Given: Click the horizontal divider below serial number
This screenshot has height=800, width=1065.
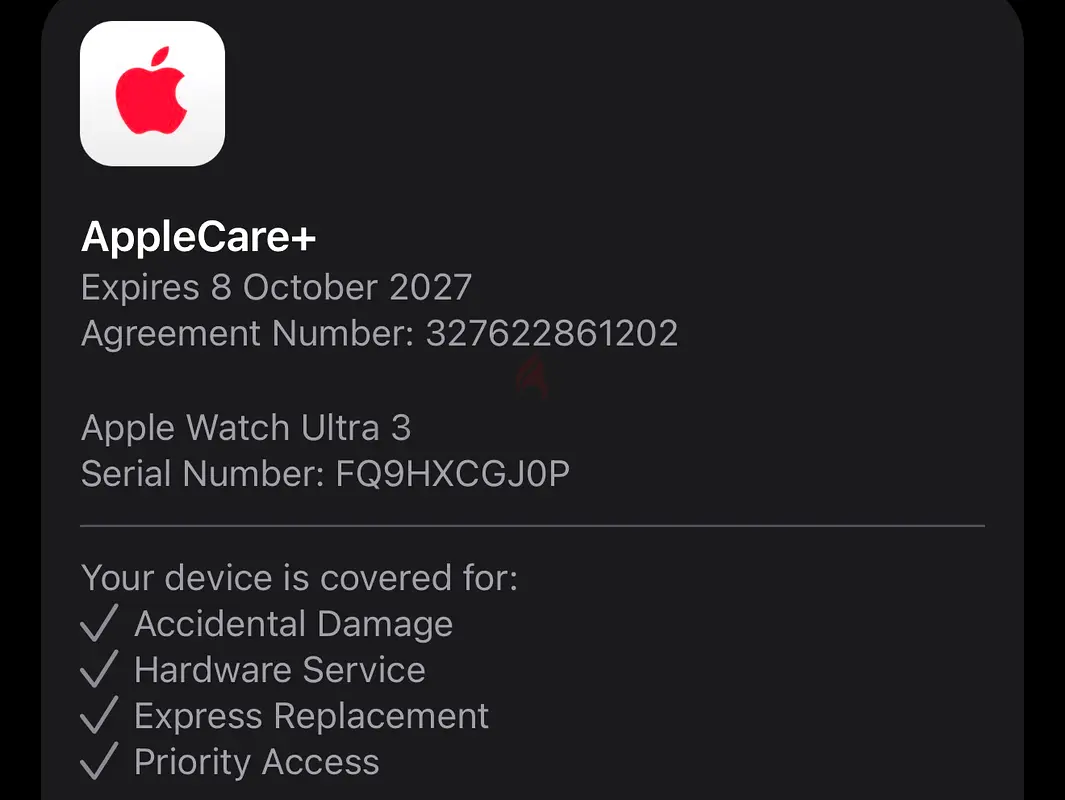Looking at the screenshot, I should pos(532,526).
